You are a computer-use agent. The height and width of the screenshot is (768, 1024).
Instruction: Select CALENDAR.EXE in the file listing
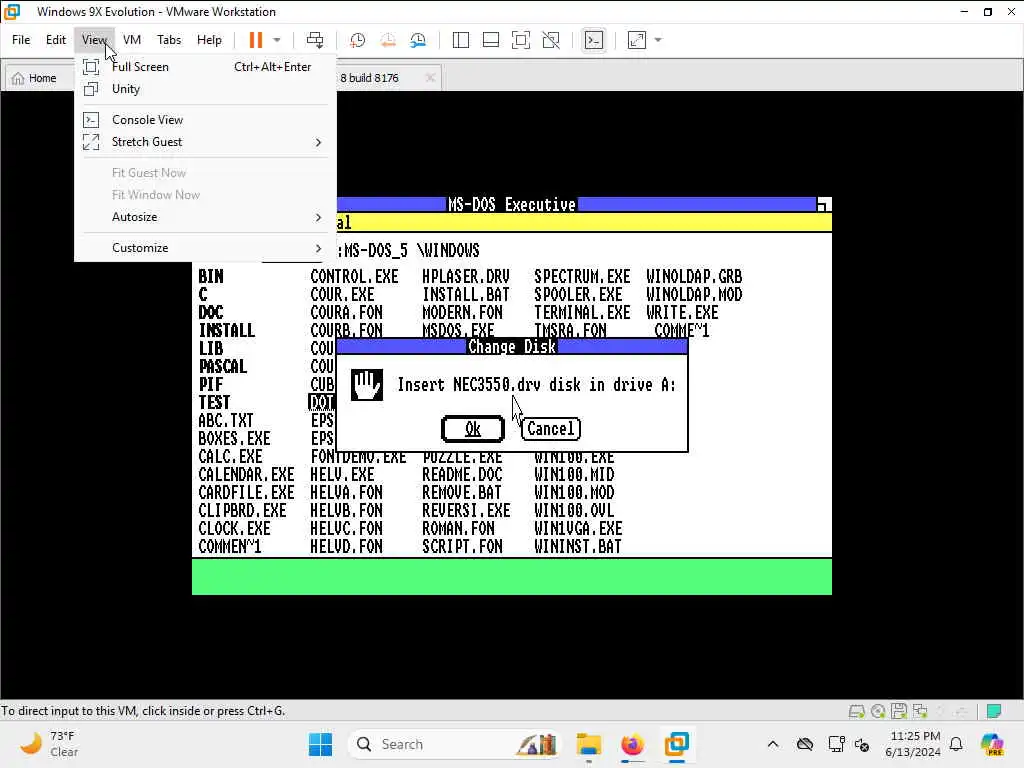tap(246, 475)
